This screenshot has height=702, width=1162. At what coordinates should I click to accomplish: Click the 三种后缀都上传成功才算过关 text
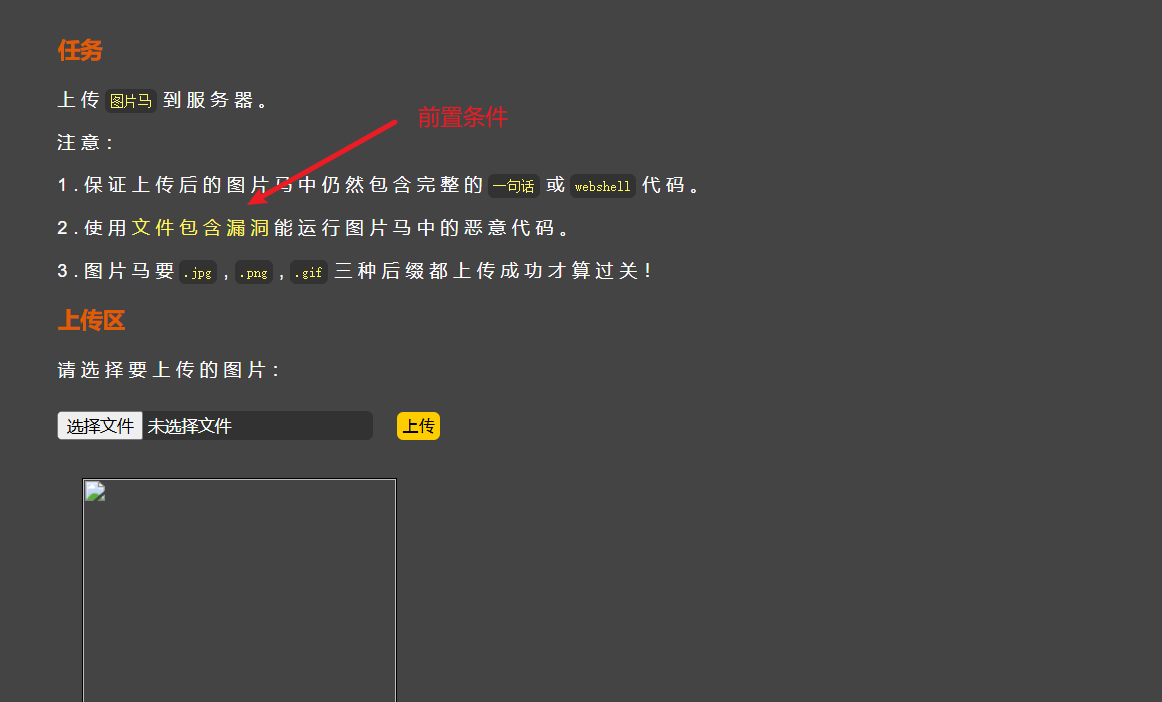[493, 271]
